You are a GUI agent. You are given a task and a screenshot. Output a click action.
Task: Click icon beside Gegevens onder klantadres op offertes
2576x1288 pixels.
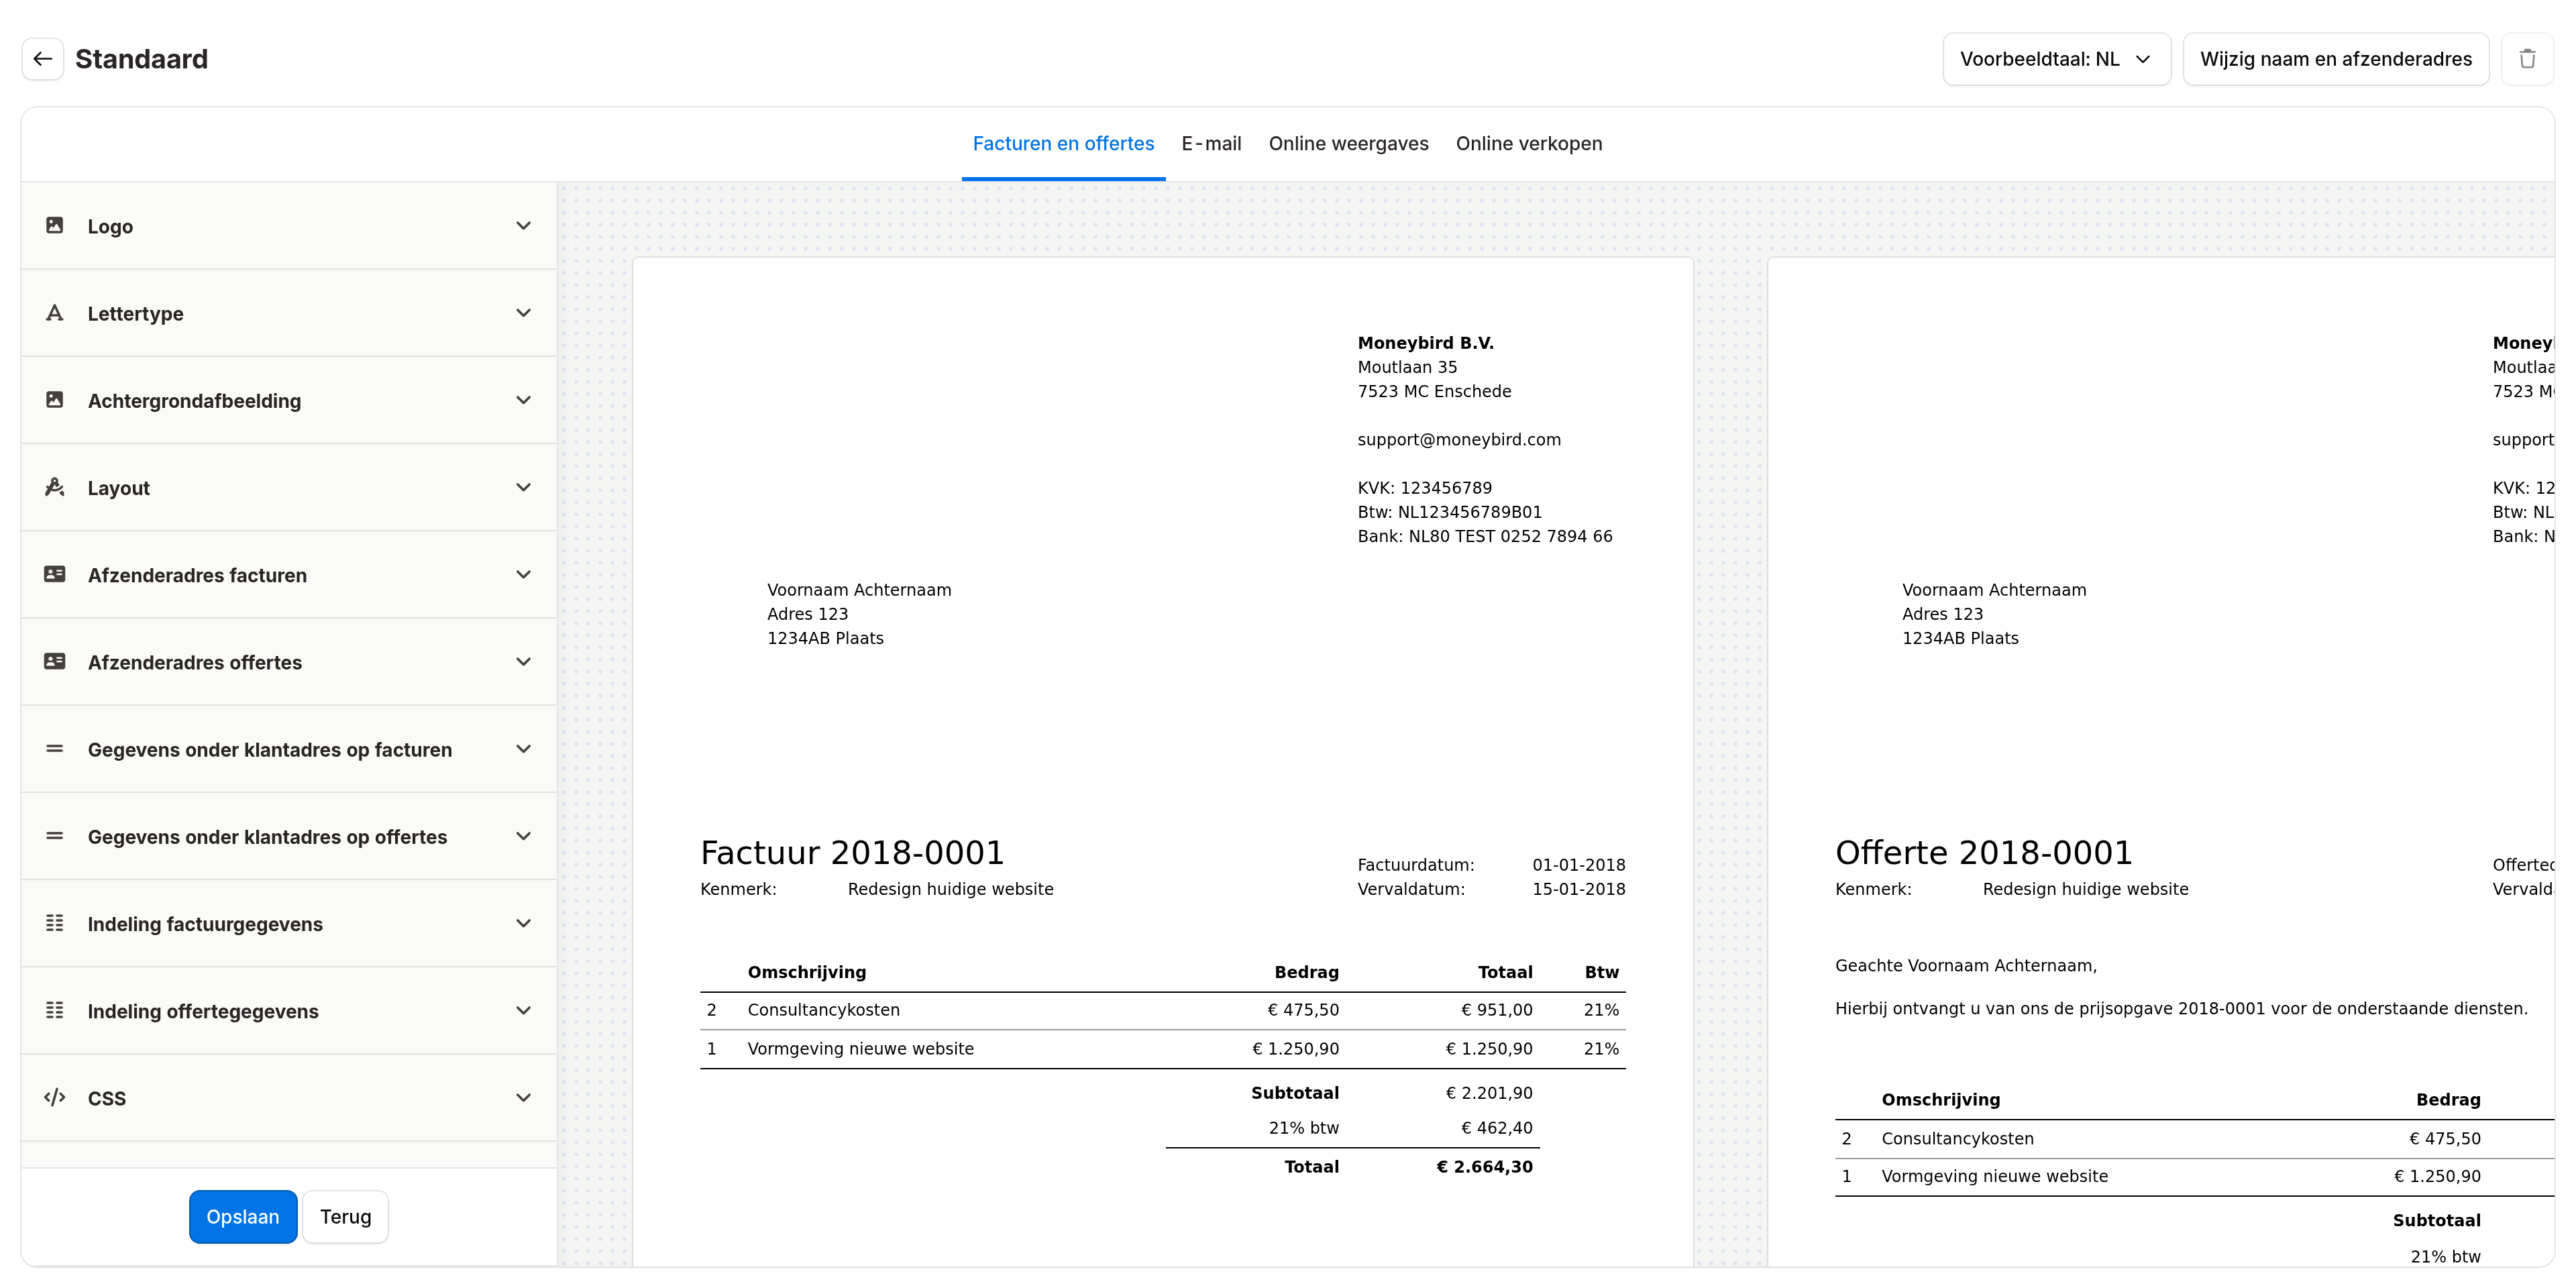55,836
